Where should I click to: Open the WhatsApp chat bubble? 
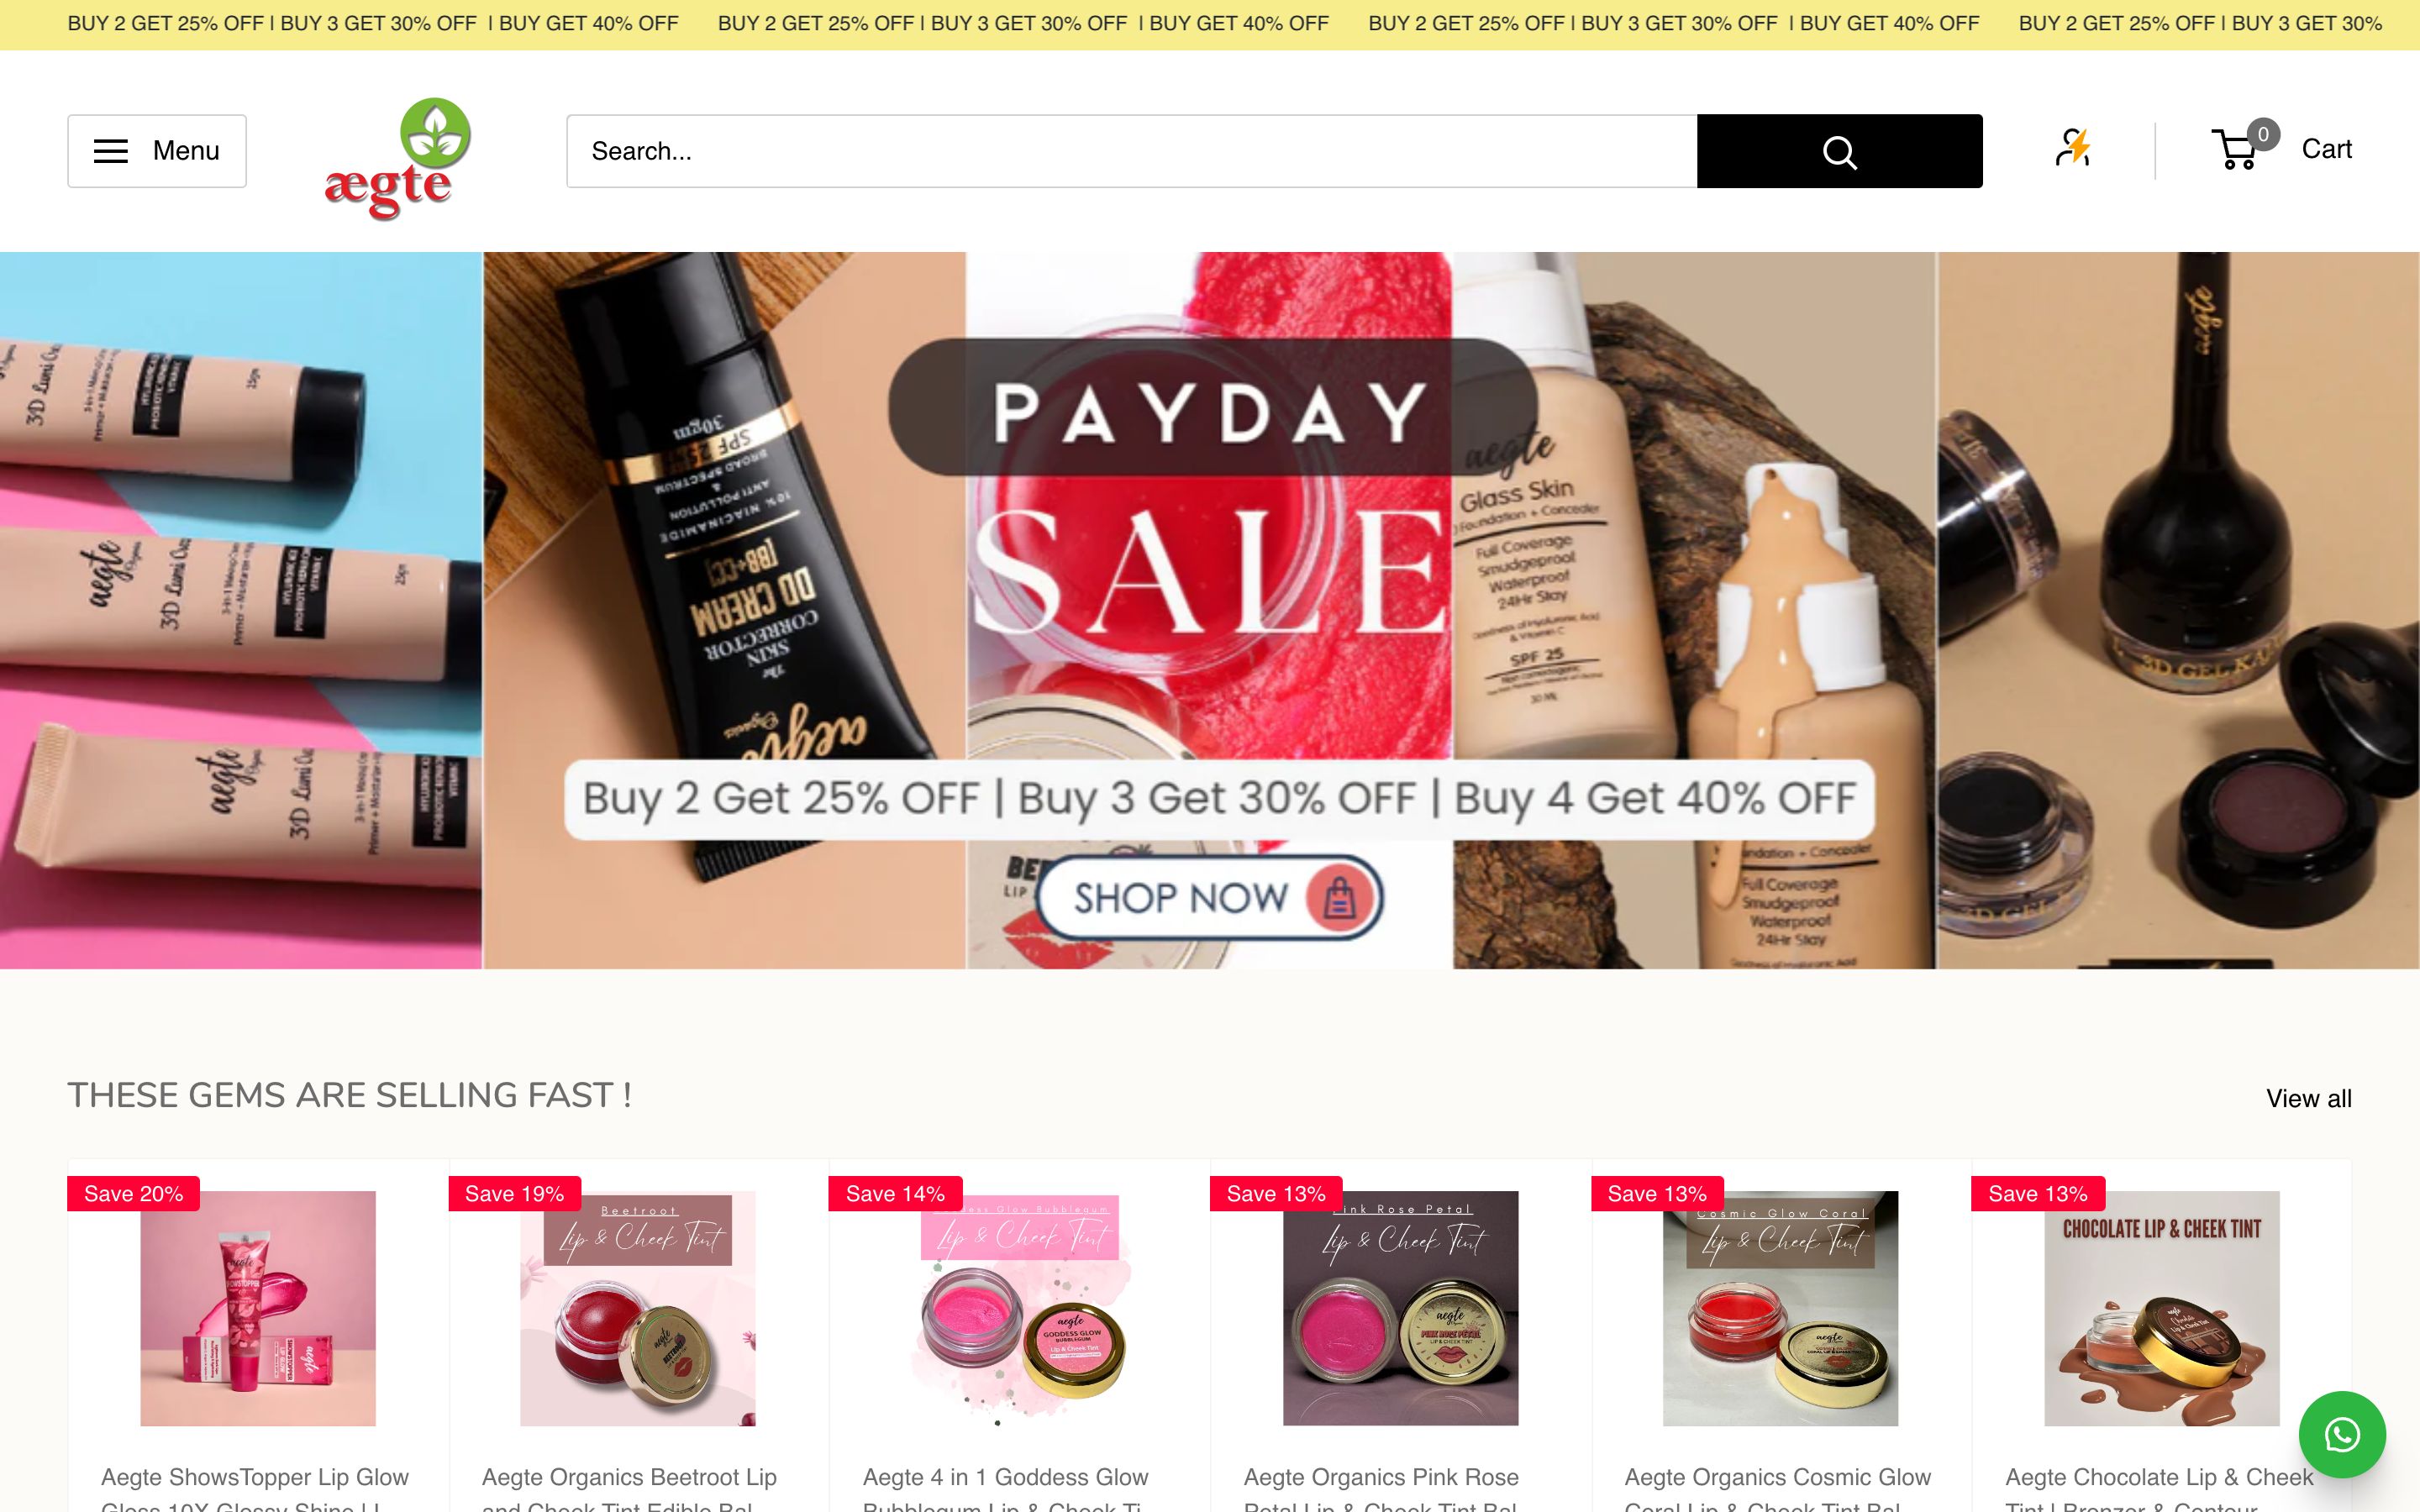pyautogui.click(x=2342, y=1435)
